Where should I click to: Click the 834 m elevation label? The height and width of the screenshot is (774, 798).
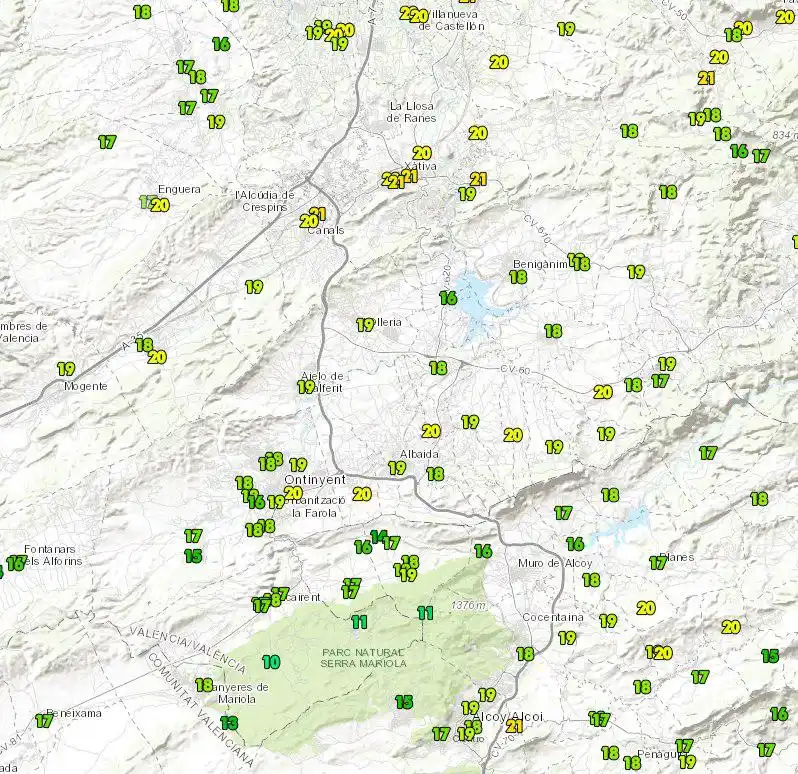click(x=785, y=135)
